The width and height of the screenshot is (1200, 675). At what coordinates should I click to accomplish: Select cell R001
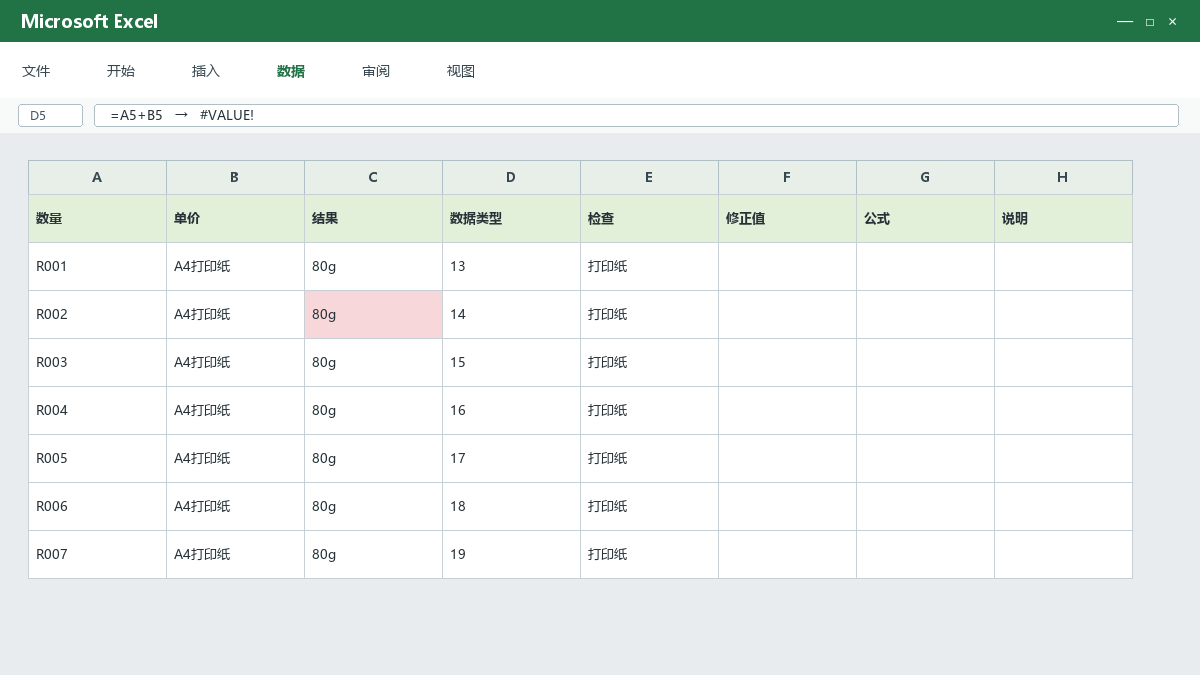coord(97,266)
